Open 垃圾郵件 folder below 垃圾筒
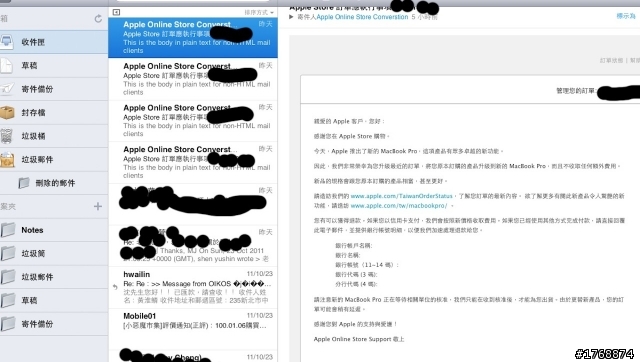The image size is (640, 362). 54,277
